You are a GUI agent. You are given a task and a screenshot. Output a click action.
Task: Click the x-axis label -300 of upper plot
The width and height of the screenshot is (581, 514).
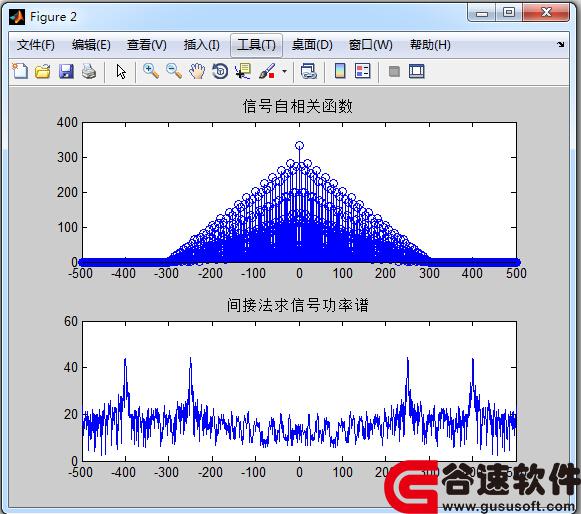click(x=166, y=273)
